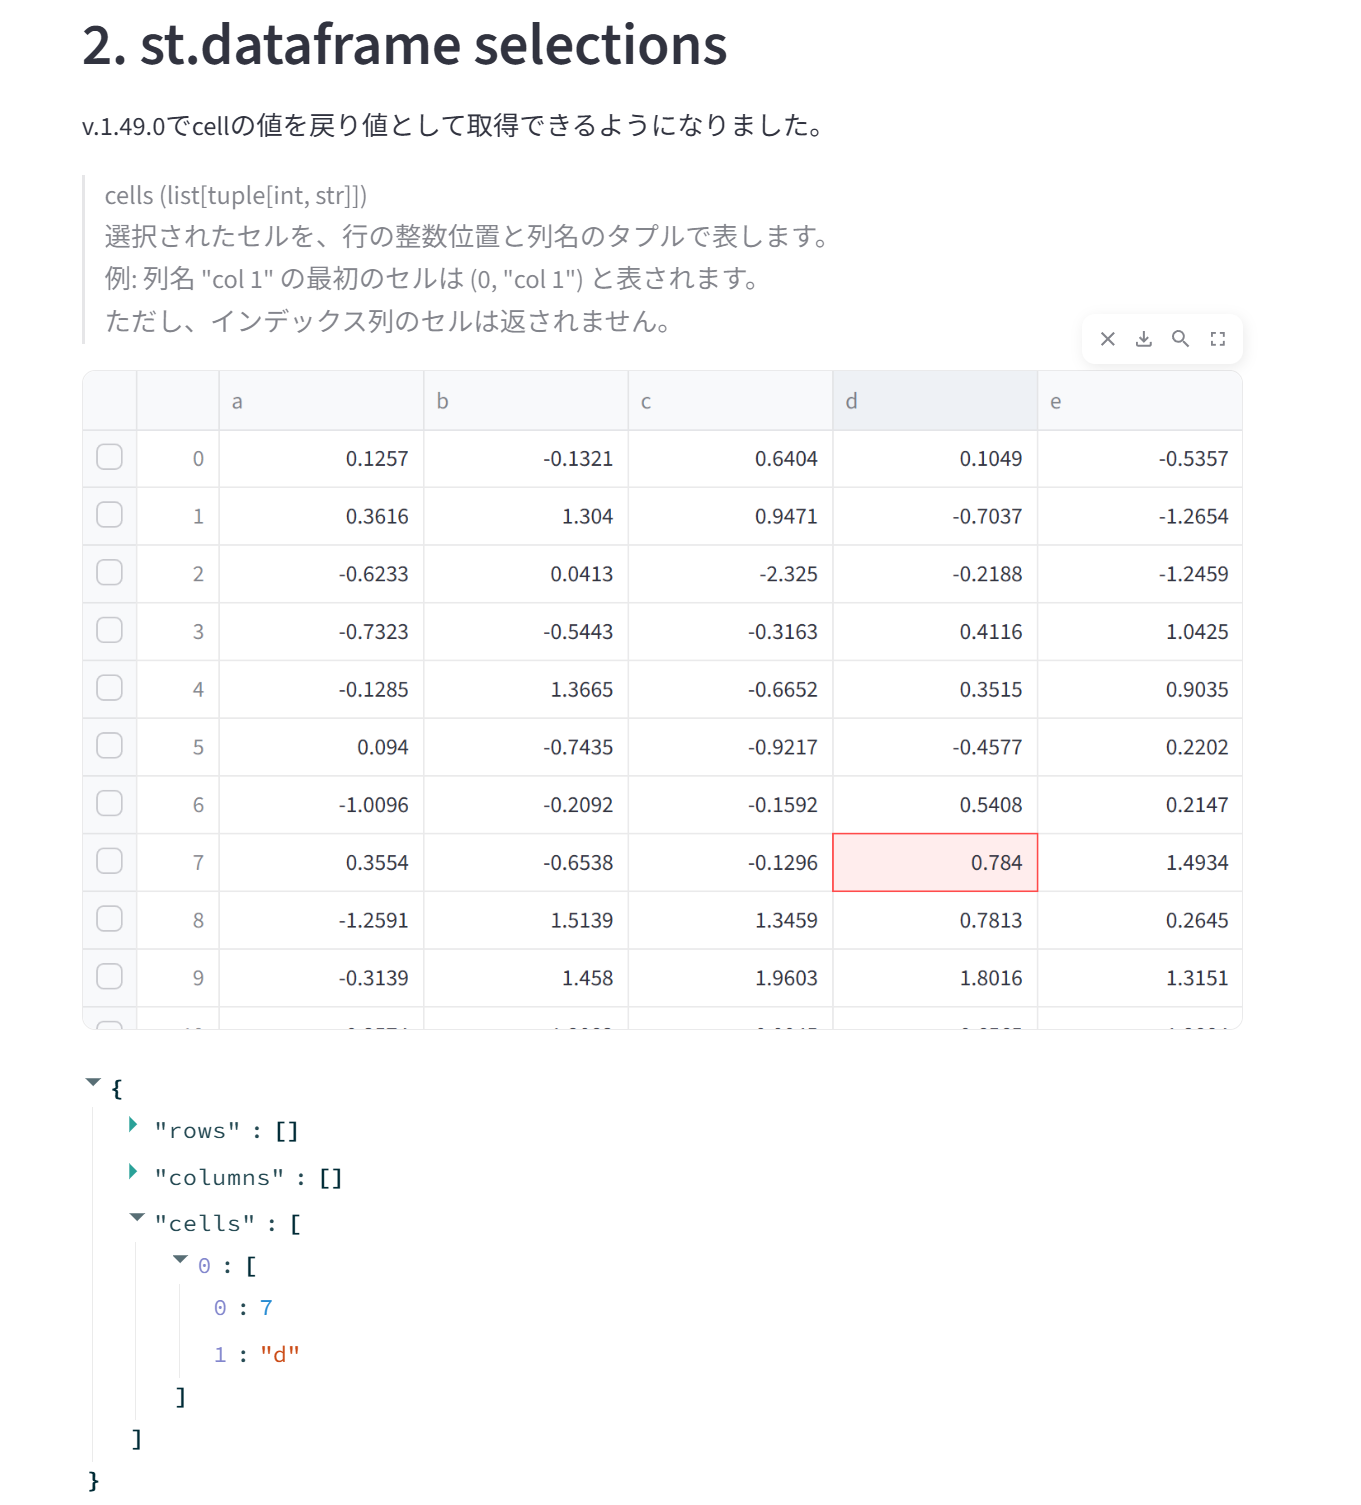Collapse the "cells" entry in the JSON output
The image size is (1361, 1505).
(x=137, y=1217)
